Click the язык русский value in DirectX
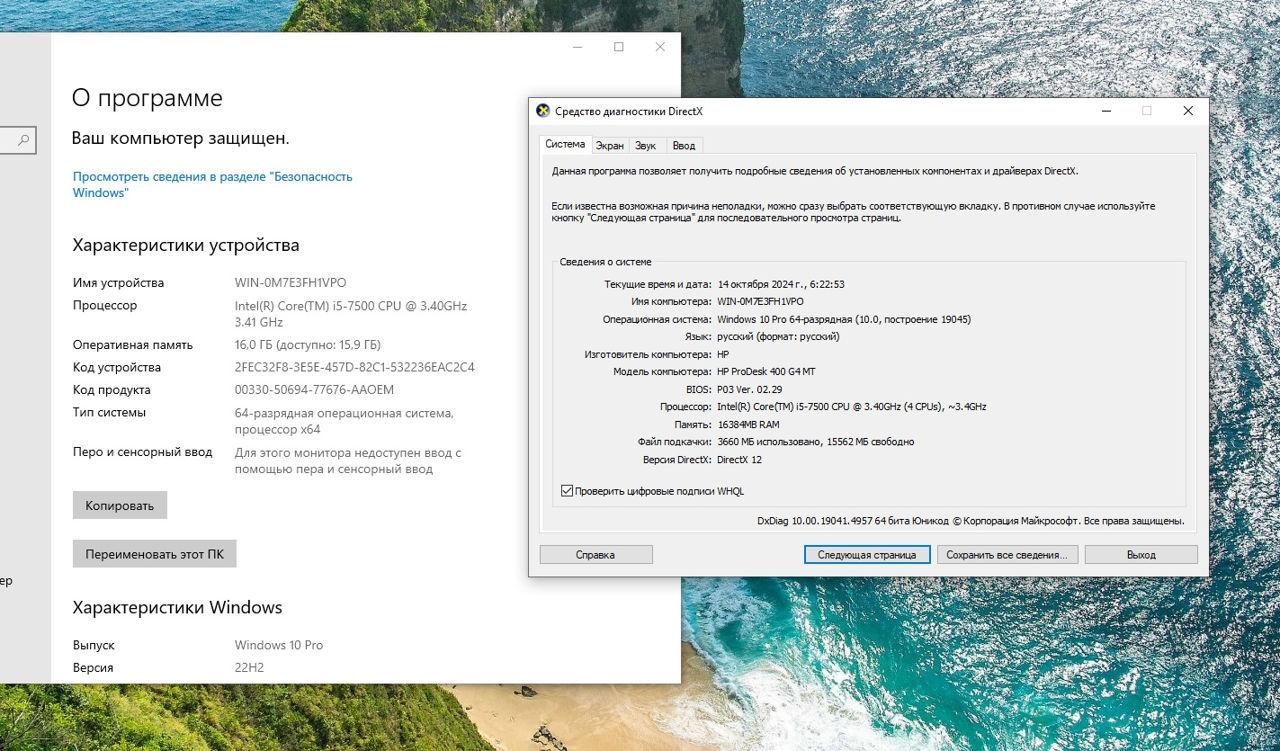Viewport: 1280px width, 751px height. 778,337
